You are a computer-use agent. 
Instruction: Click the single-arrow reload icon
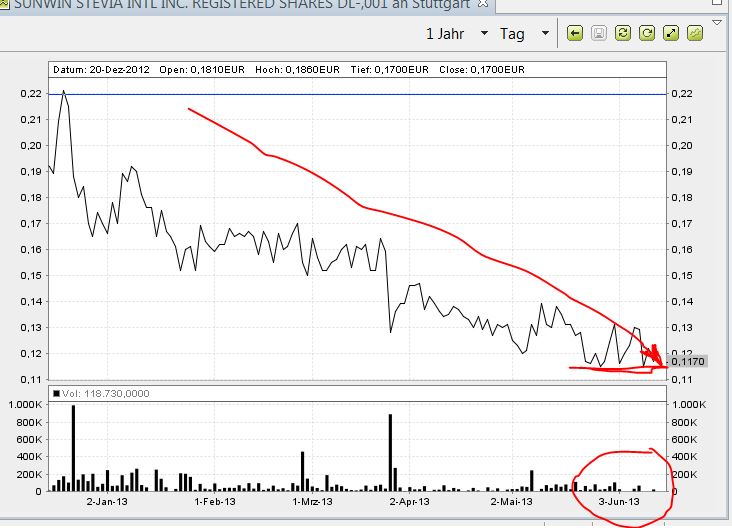pyautogui.click(x=647, y=34)
